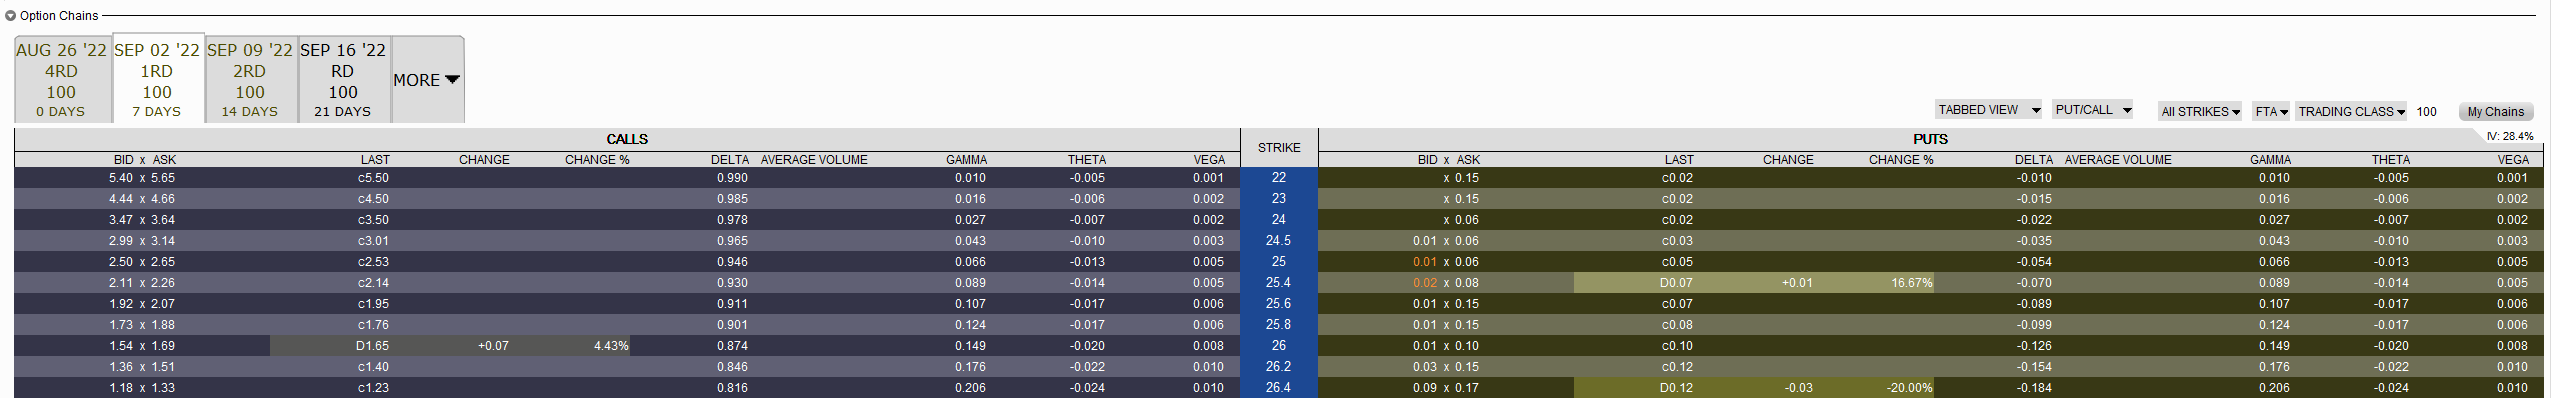Click the My Chains button
This screenshot has height=398, width=2551.
point(2495,112)
